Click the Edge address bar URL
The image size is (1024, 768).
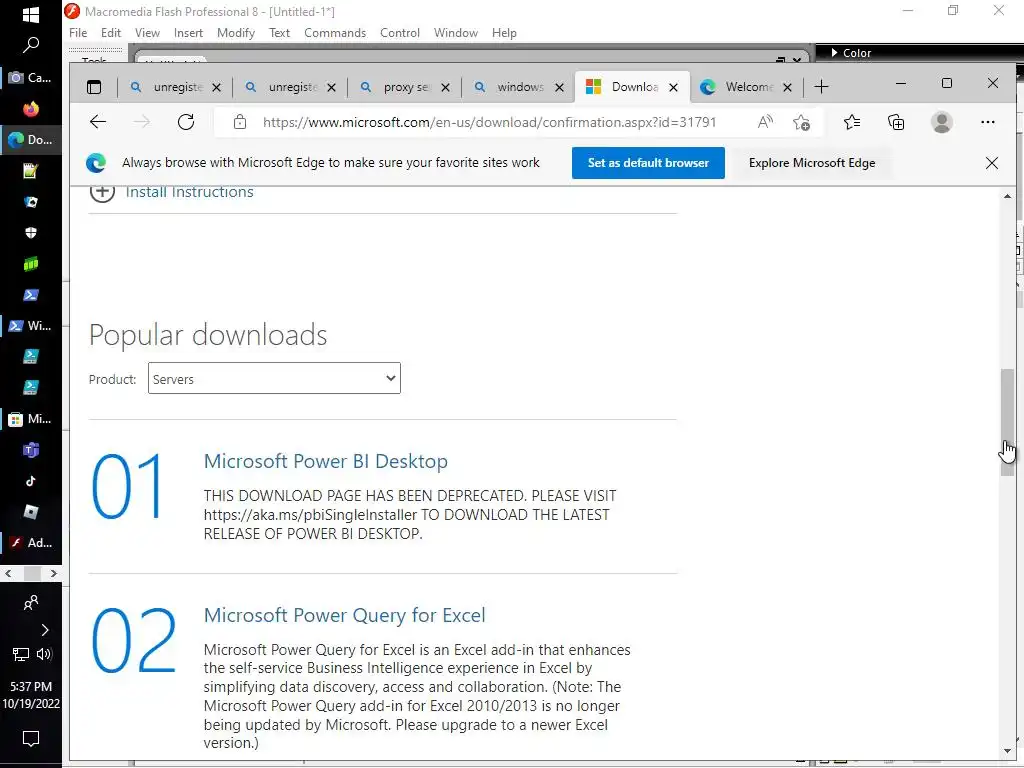click(x=489, y=122)
